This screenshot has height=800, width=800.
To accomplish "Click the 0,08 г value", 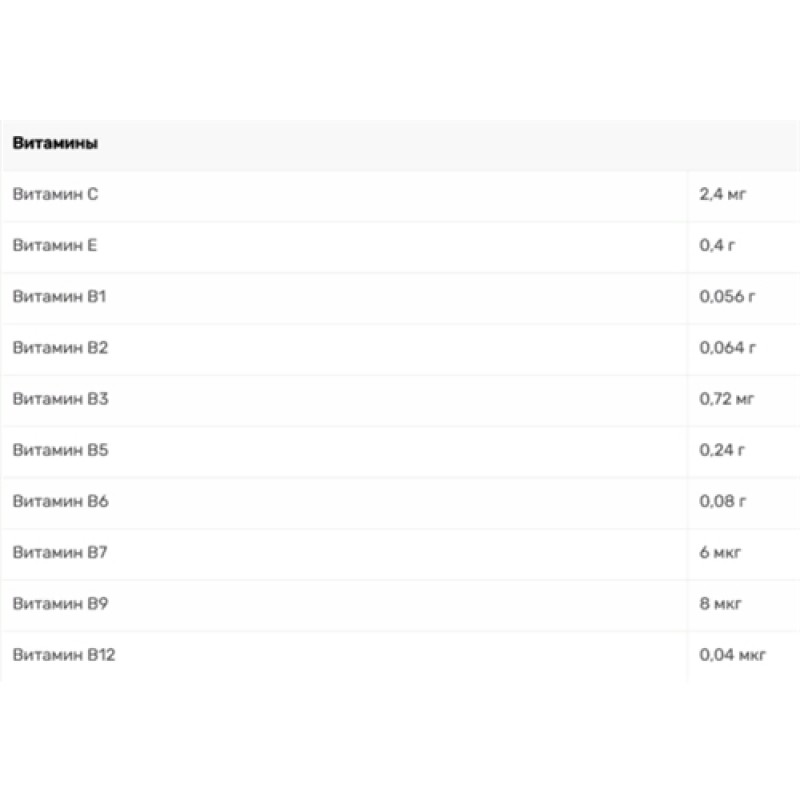I will 722,501.
